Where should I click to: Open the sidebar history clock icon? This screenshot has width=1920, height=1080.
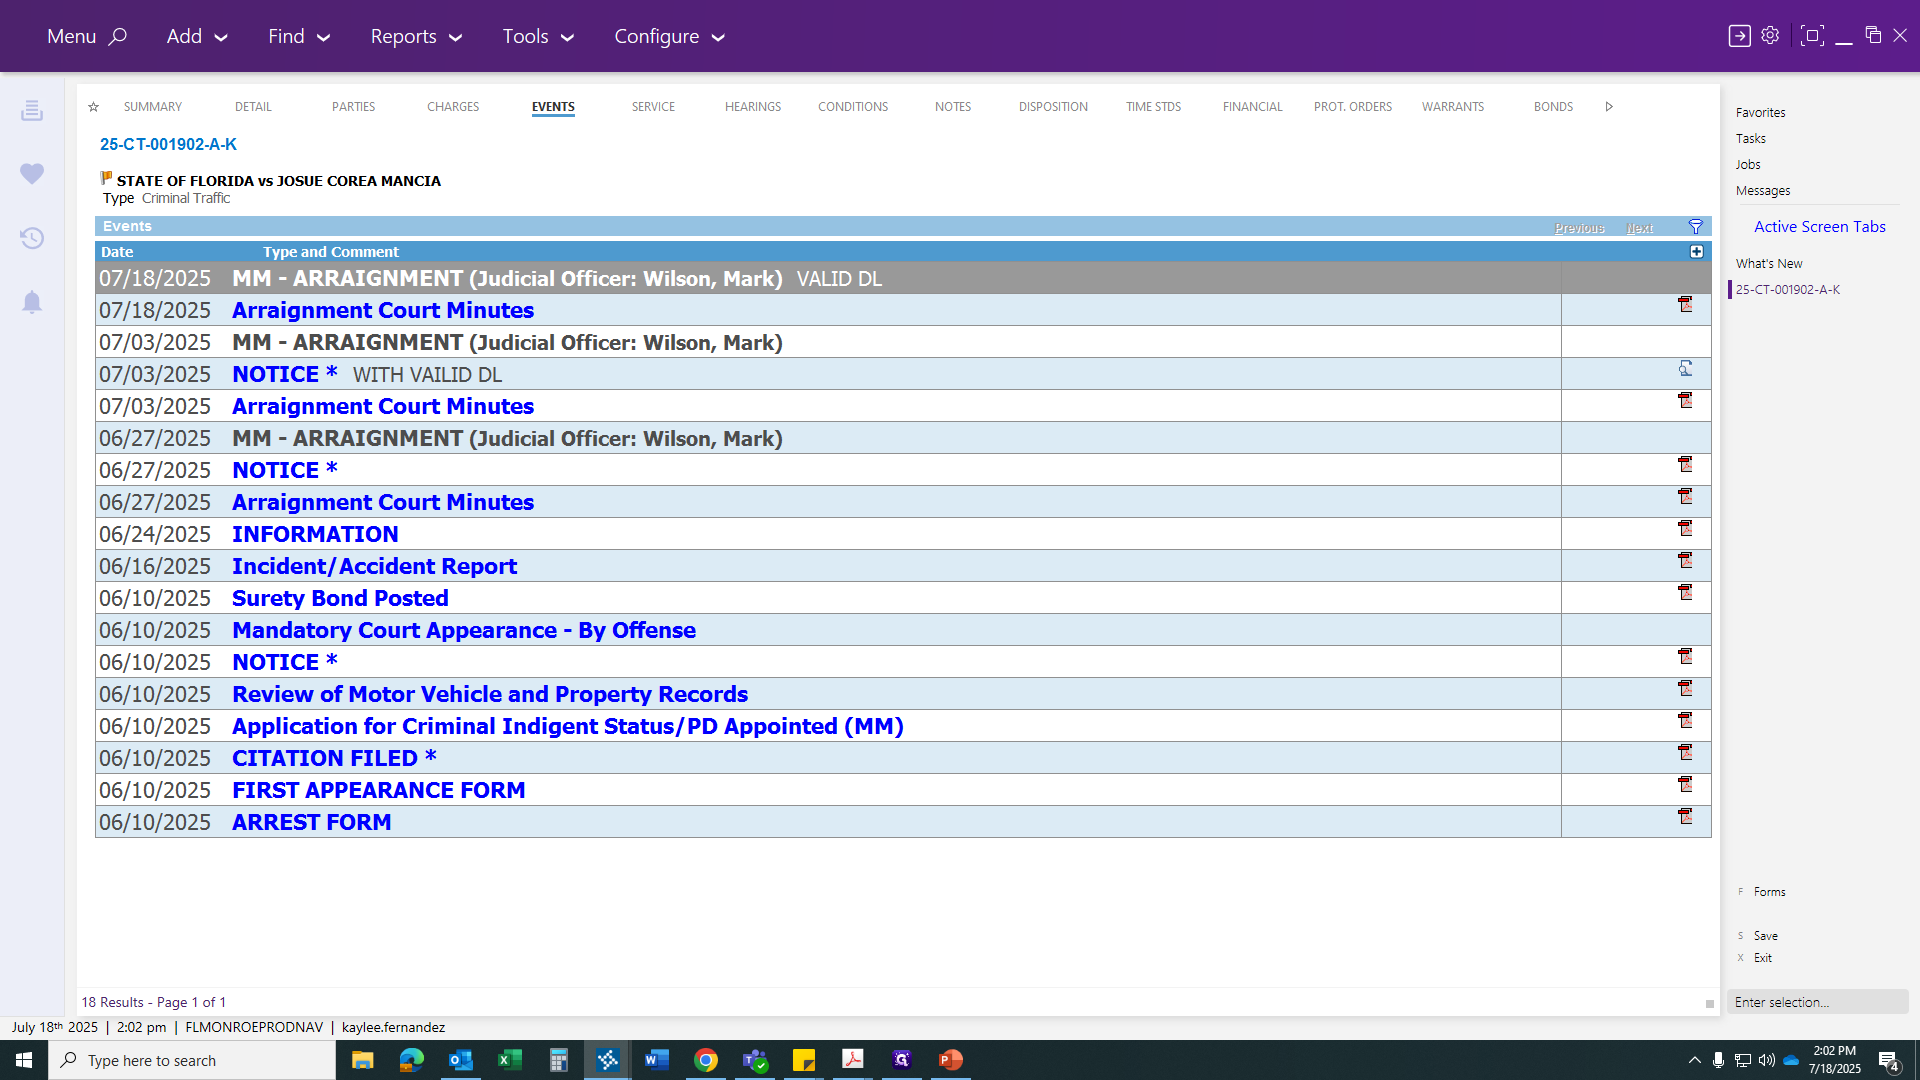coord(32,238)
